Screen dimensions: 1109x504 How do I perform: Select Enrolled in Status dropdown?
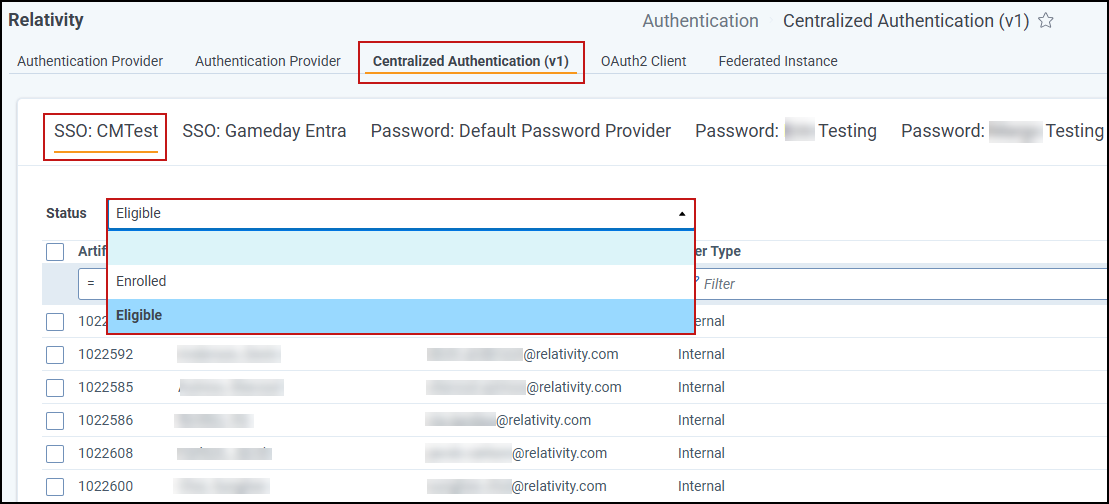[x=400, y=281]
